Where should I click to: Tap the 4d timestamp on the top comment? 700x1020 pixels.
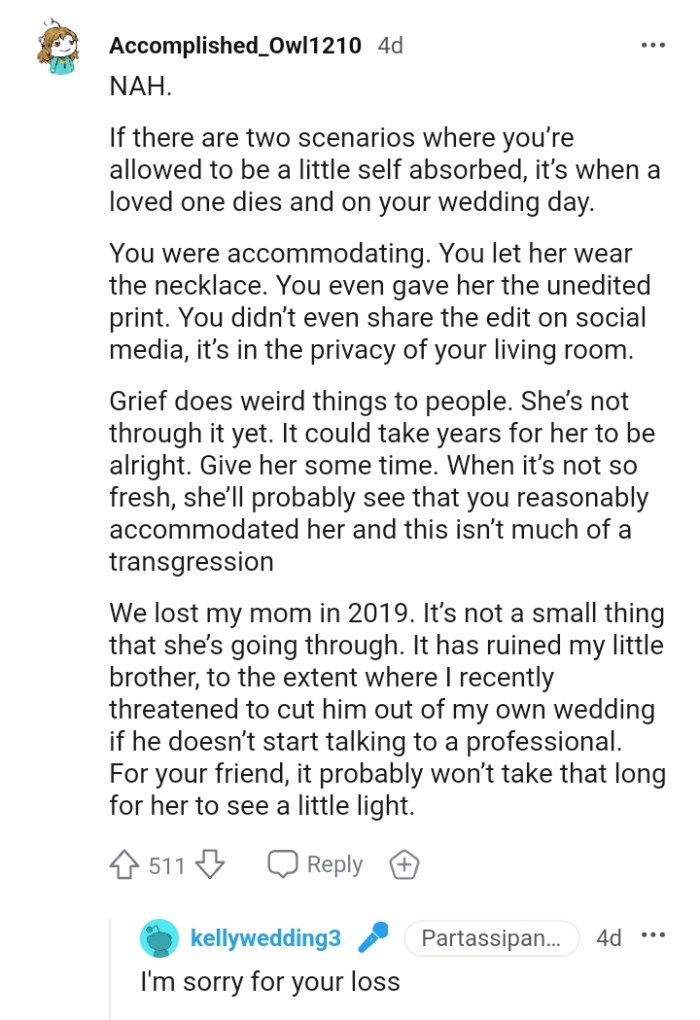389,44
